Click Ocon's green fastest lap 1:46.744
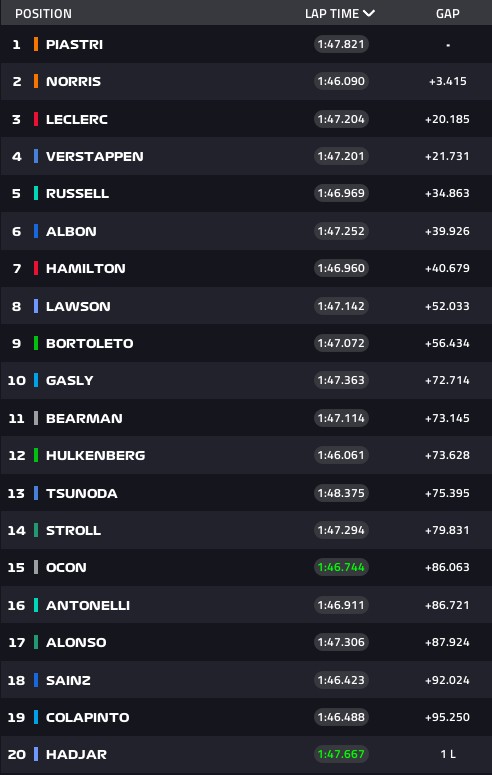This screenshot has width=492, height=775. coord(341,567)
